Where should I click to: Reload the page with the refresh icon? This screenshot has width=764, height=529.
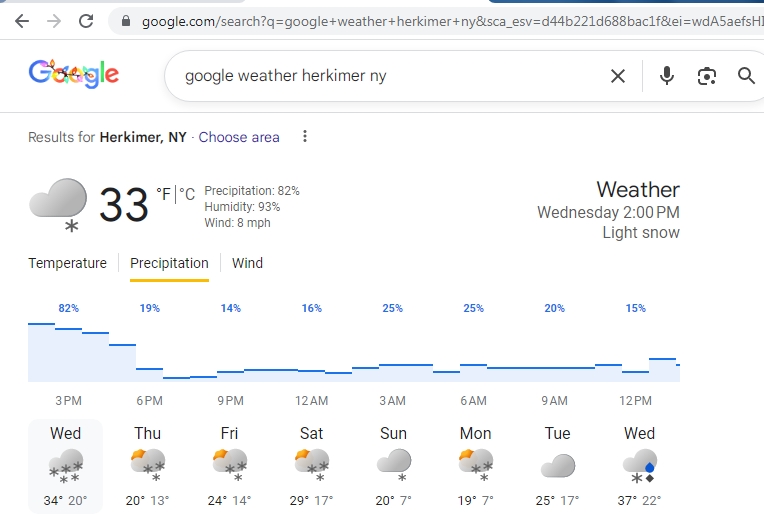coord(86,21)
